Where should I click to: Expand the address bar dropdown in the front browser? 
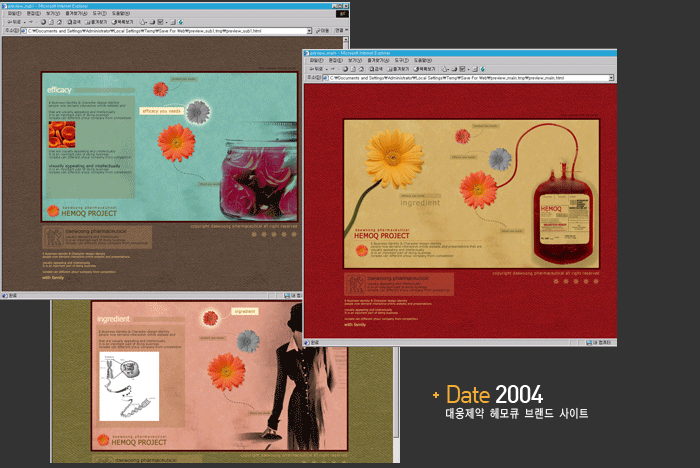[611, 76]
